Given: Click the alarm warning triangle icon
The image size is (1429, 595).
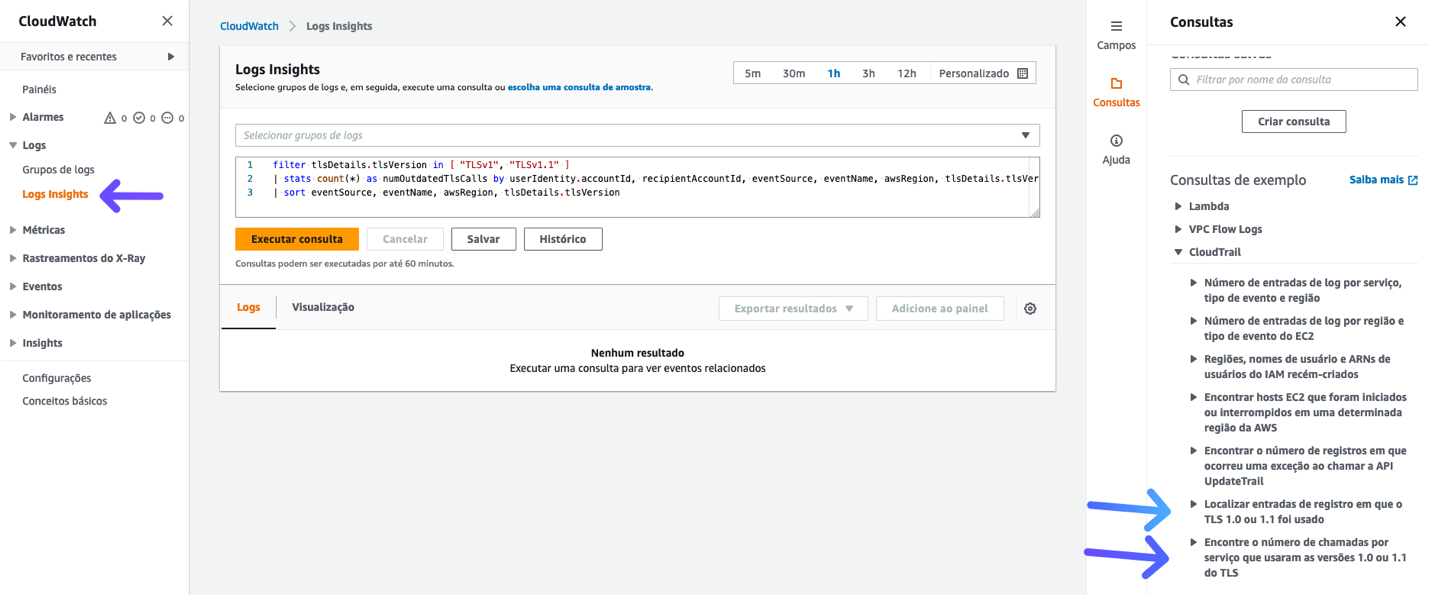Looking at the screenshot, I should (x=110, y=118).
